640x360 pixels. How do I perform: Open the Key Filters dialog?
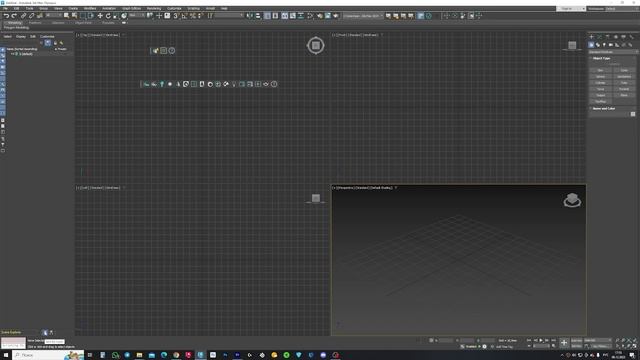[600, 346]
